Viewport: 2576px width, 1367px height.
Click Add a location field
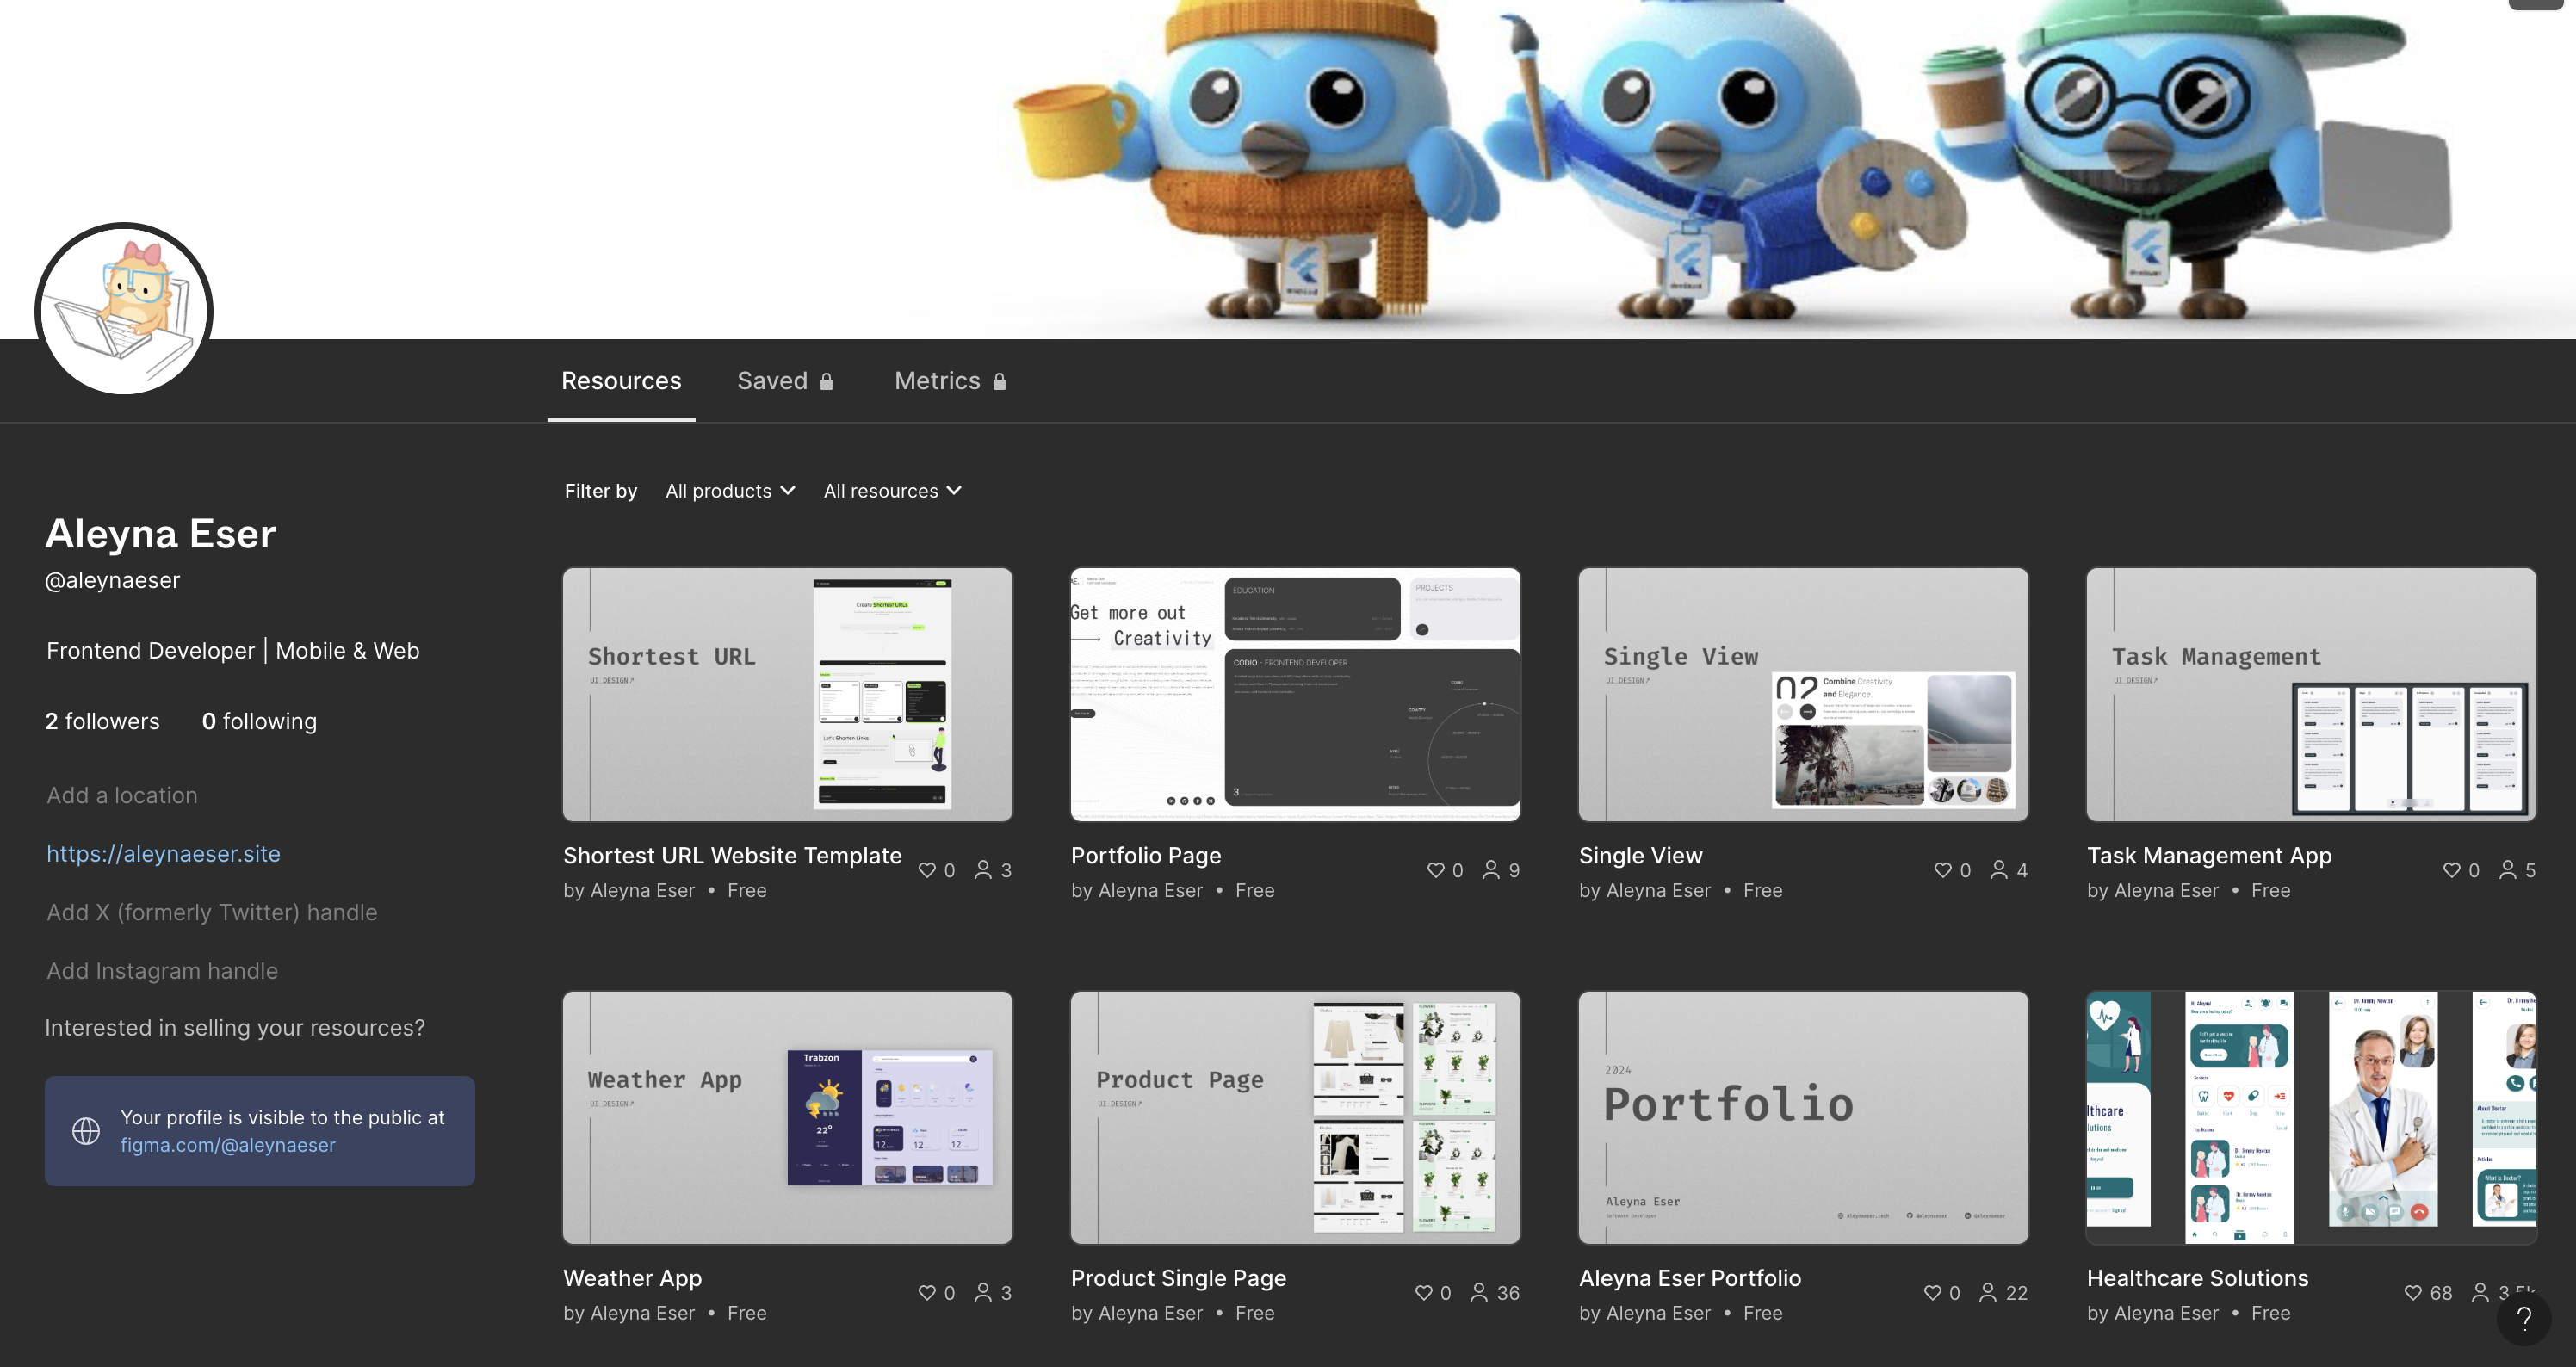point(122,795)
